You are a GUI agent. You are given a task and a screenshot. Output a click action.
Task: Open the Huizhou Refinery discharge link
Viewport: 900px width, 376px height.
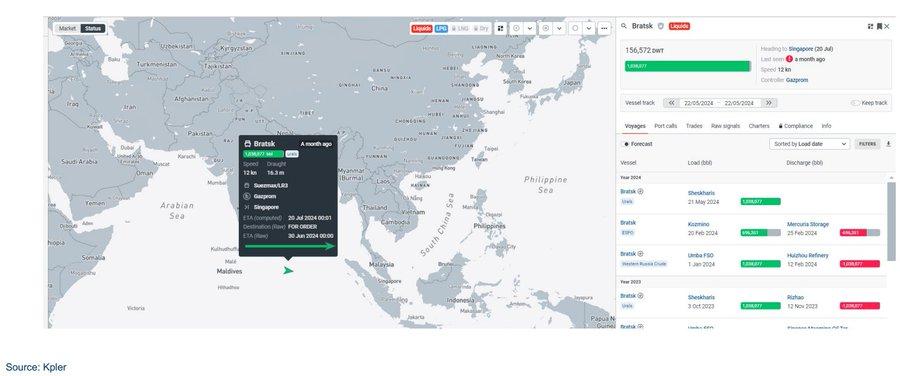click(x=808, y=255)
